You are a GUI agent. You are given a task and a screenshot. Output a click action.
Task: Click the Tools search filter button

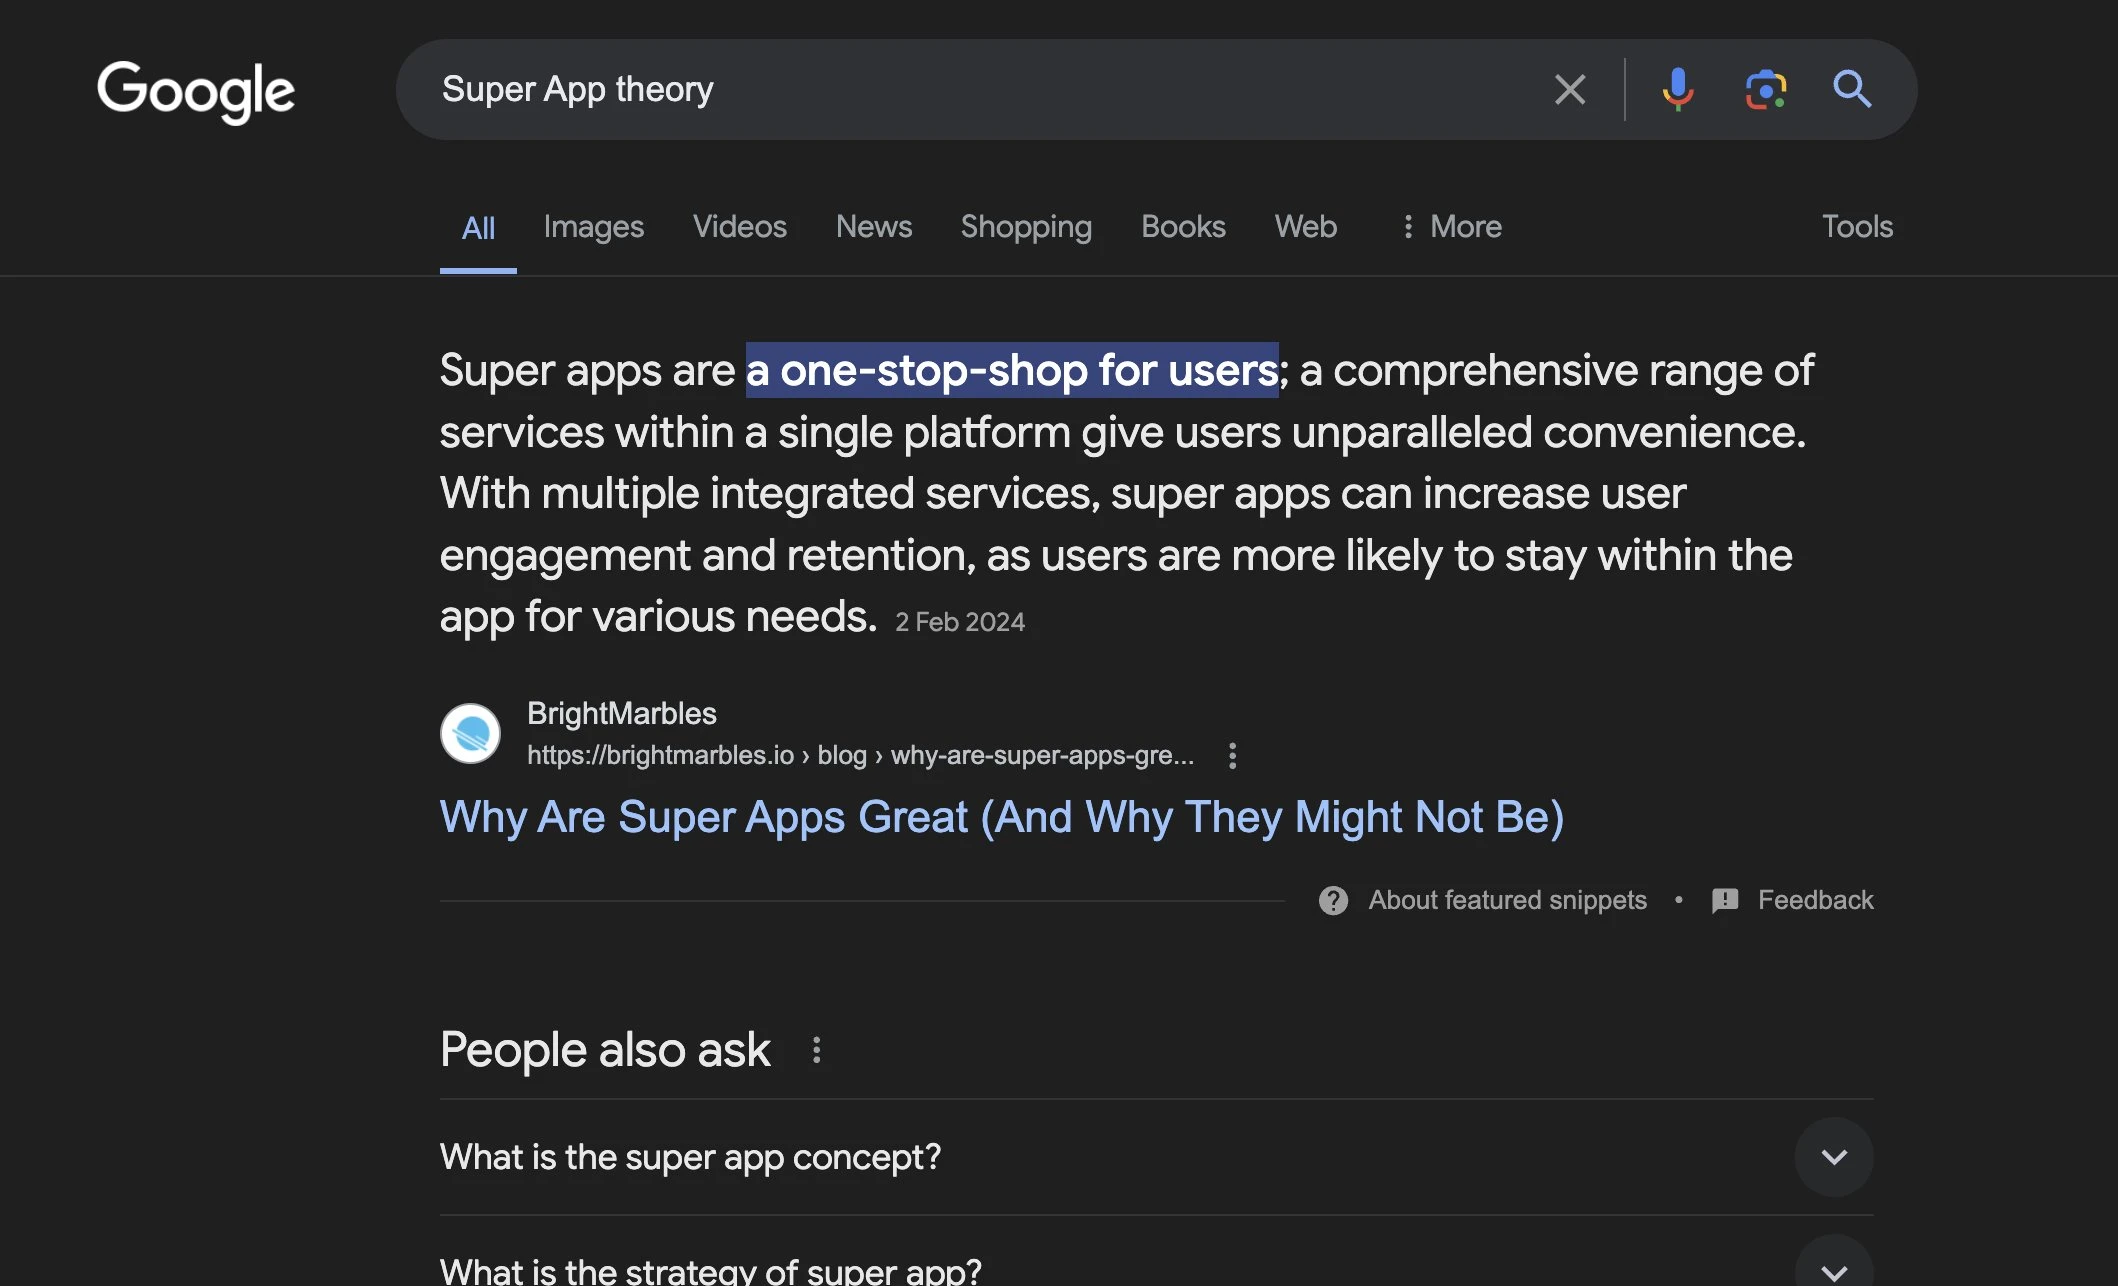(x=1858, y=227)
